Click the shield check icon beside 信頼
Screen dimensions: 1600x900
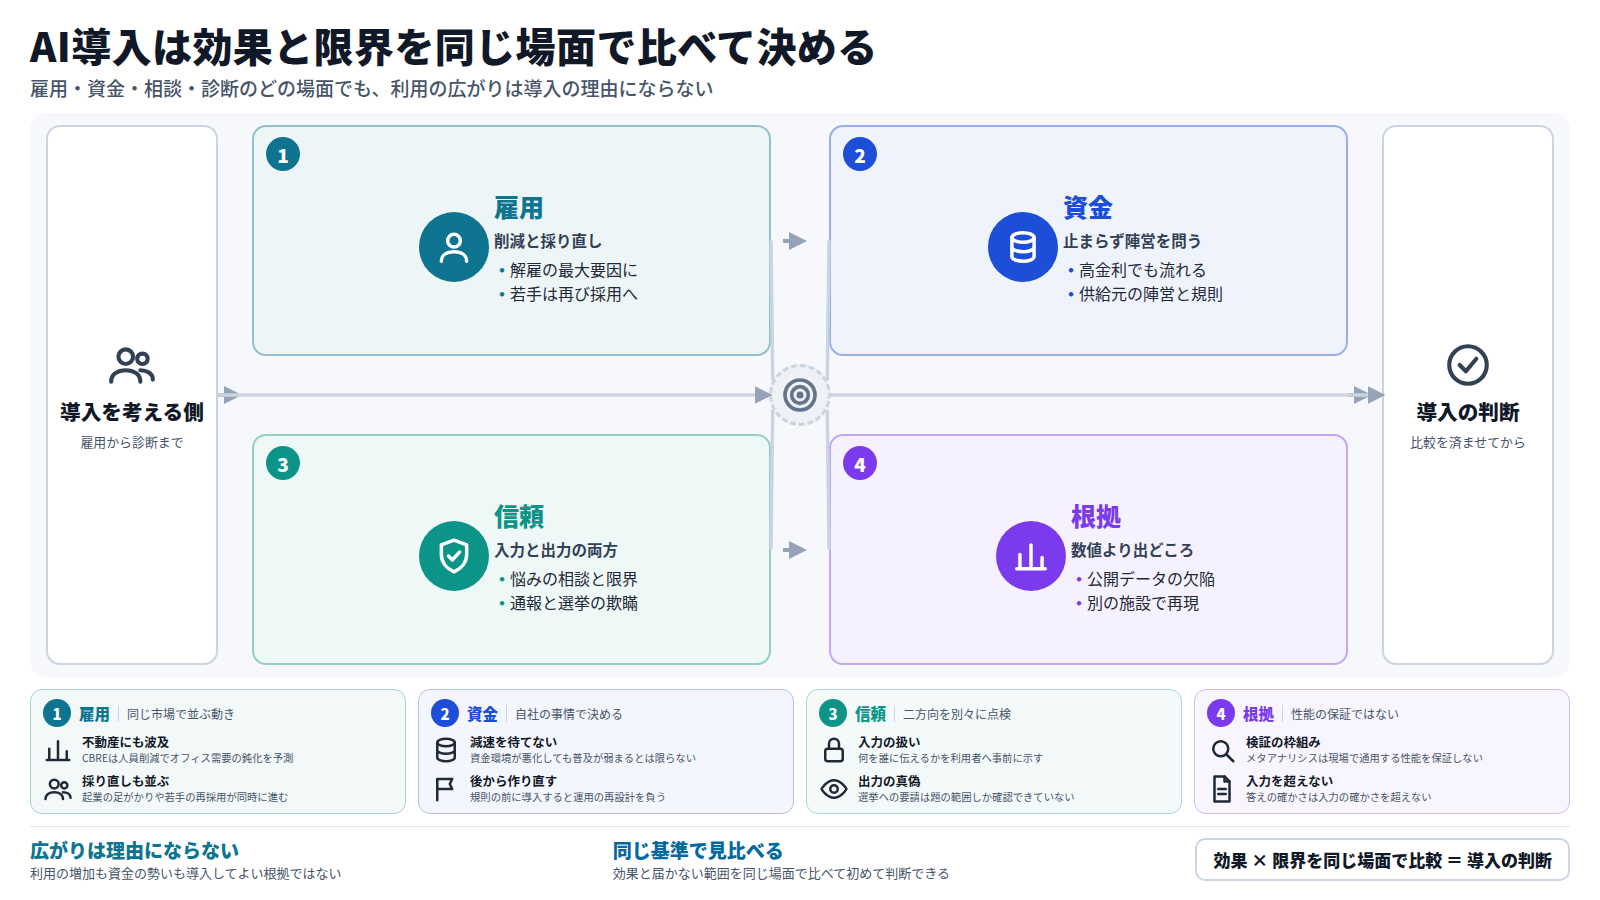coord(454,556)
